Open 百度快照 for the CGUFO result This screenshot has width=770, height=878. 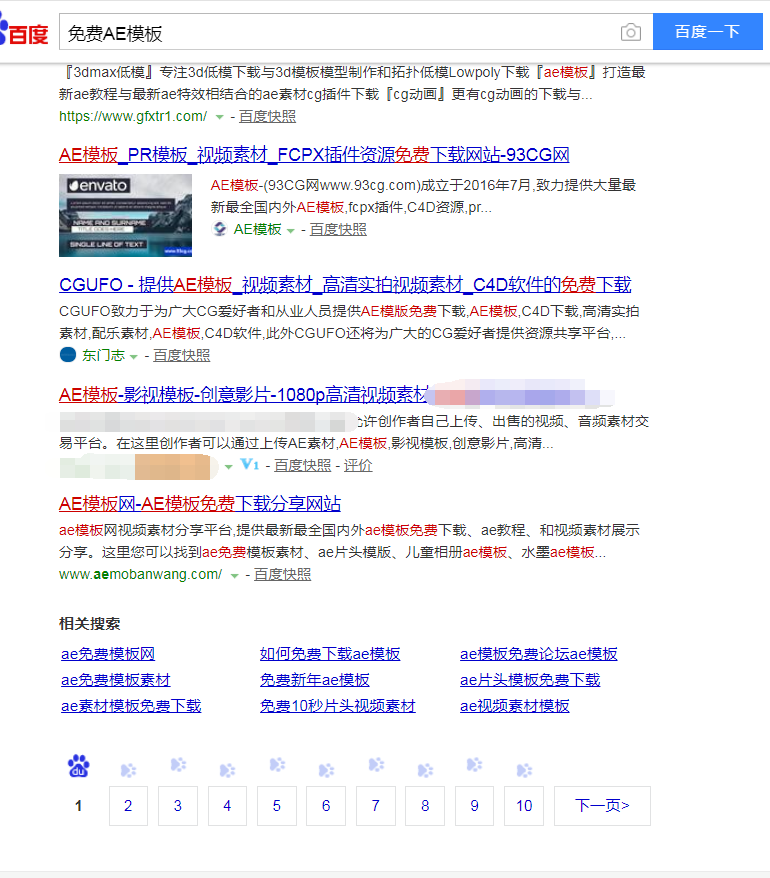(181, 355)
